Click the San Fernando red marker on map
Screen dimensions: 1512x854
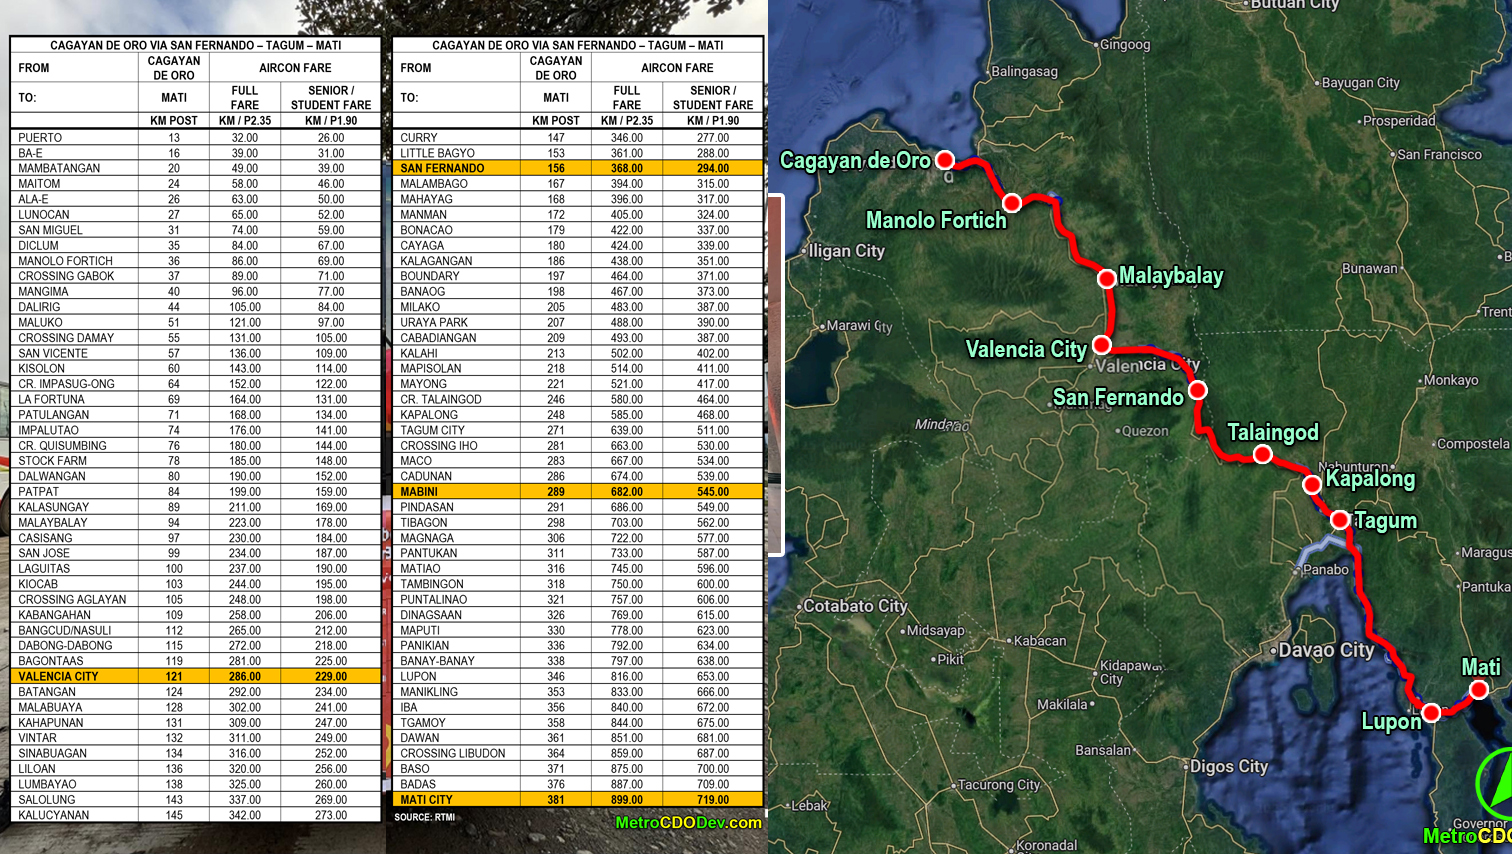(x=1197, y=390)
